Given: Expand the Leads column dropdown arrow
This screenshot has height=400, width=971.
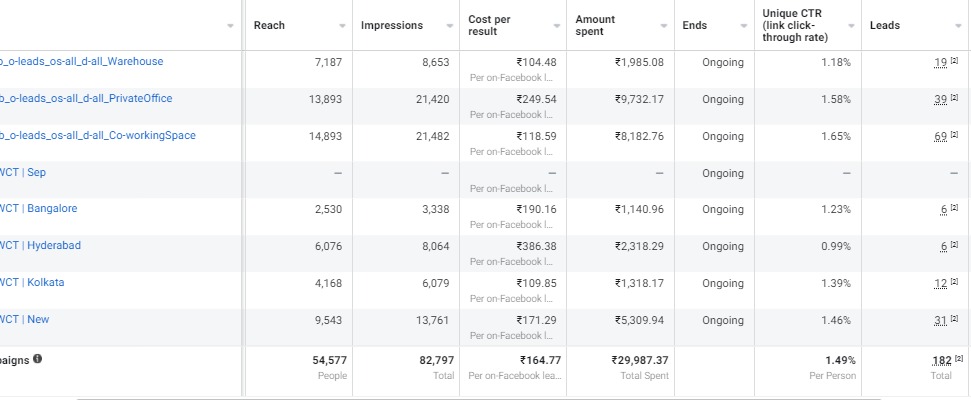Looking at the screenshot, I should [960, 25].
